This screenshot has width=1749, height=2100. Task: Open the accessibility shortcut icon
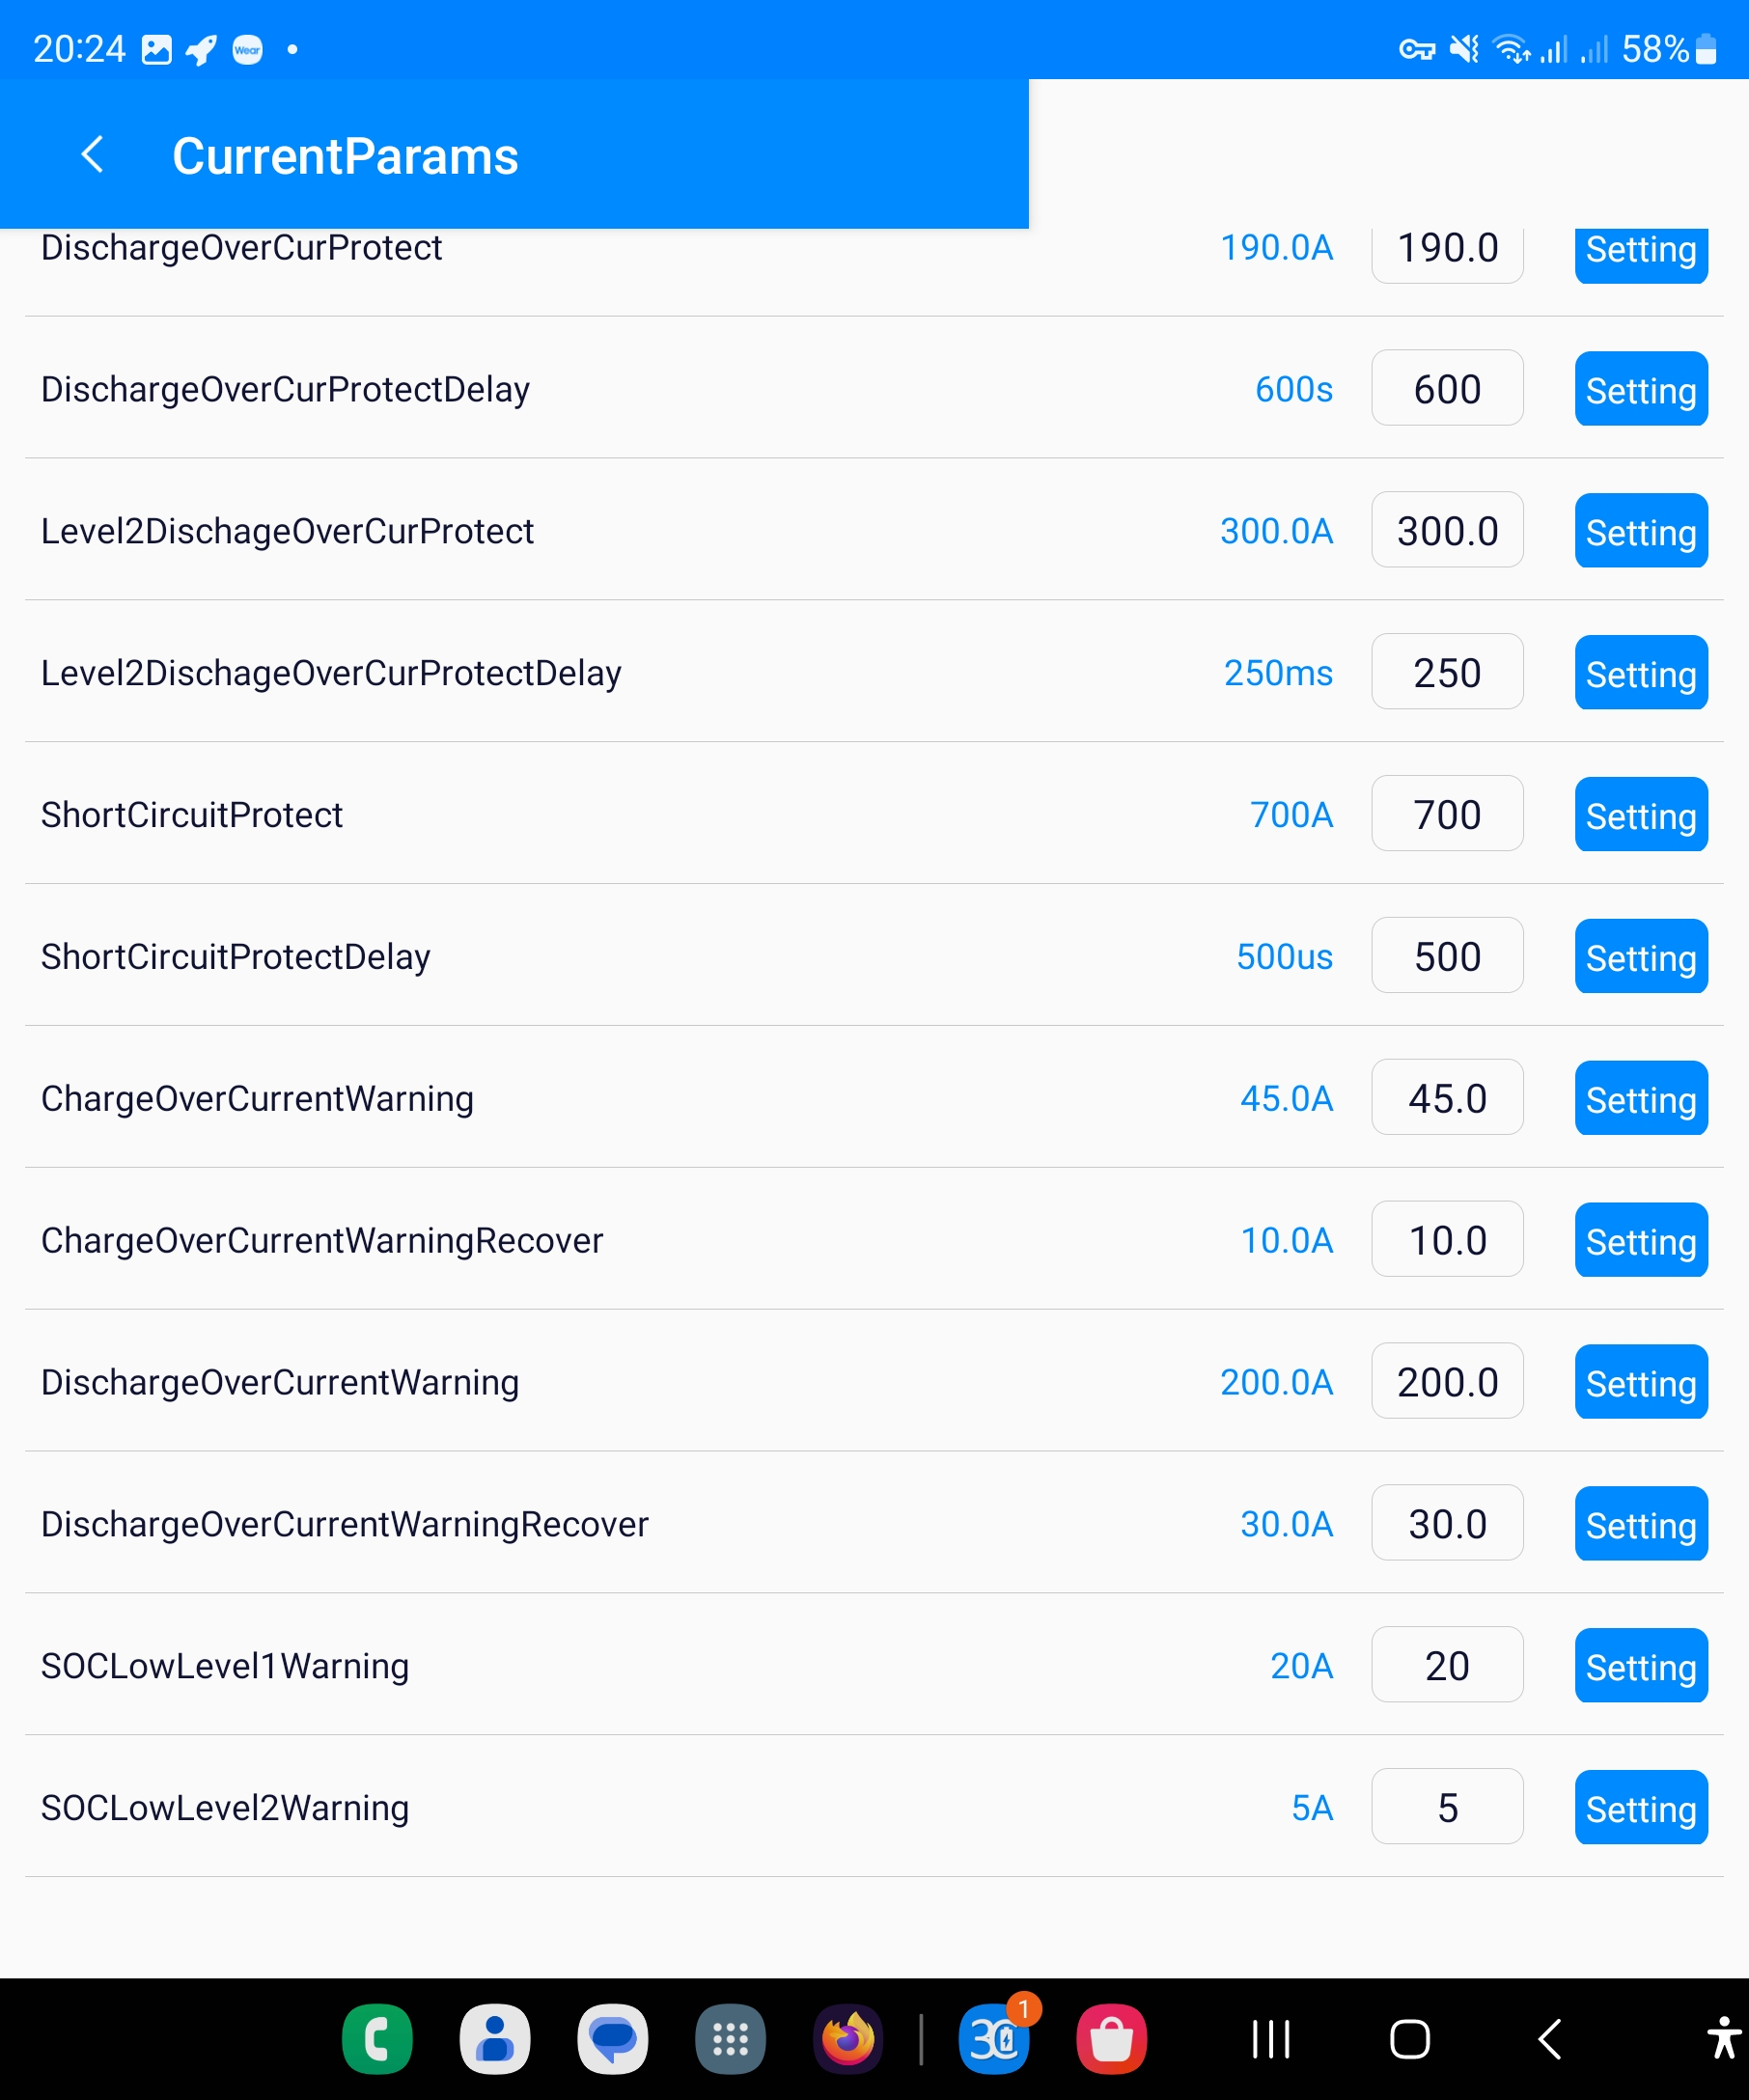tap(1723, 2038)
